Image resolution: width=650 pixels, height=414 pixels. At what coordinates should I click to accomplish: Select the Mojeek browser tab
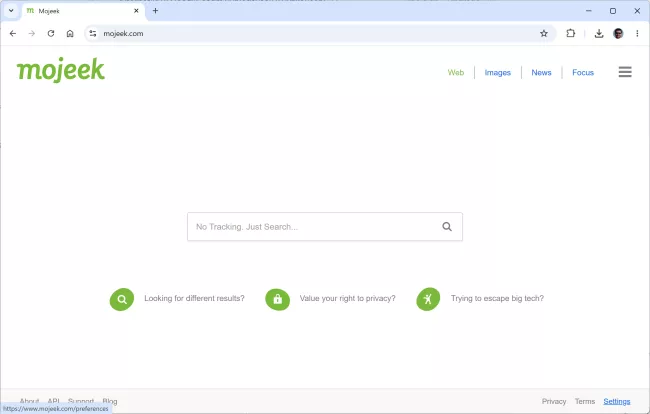(83, 11)
